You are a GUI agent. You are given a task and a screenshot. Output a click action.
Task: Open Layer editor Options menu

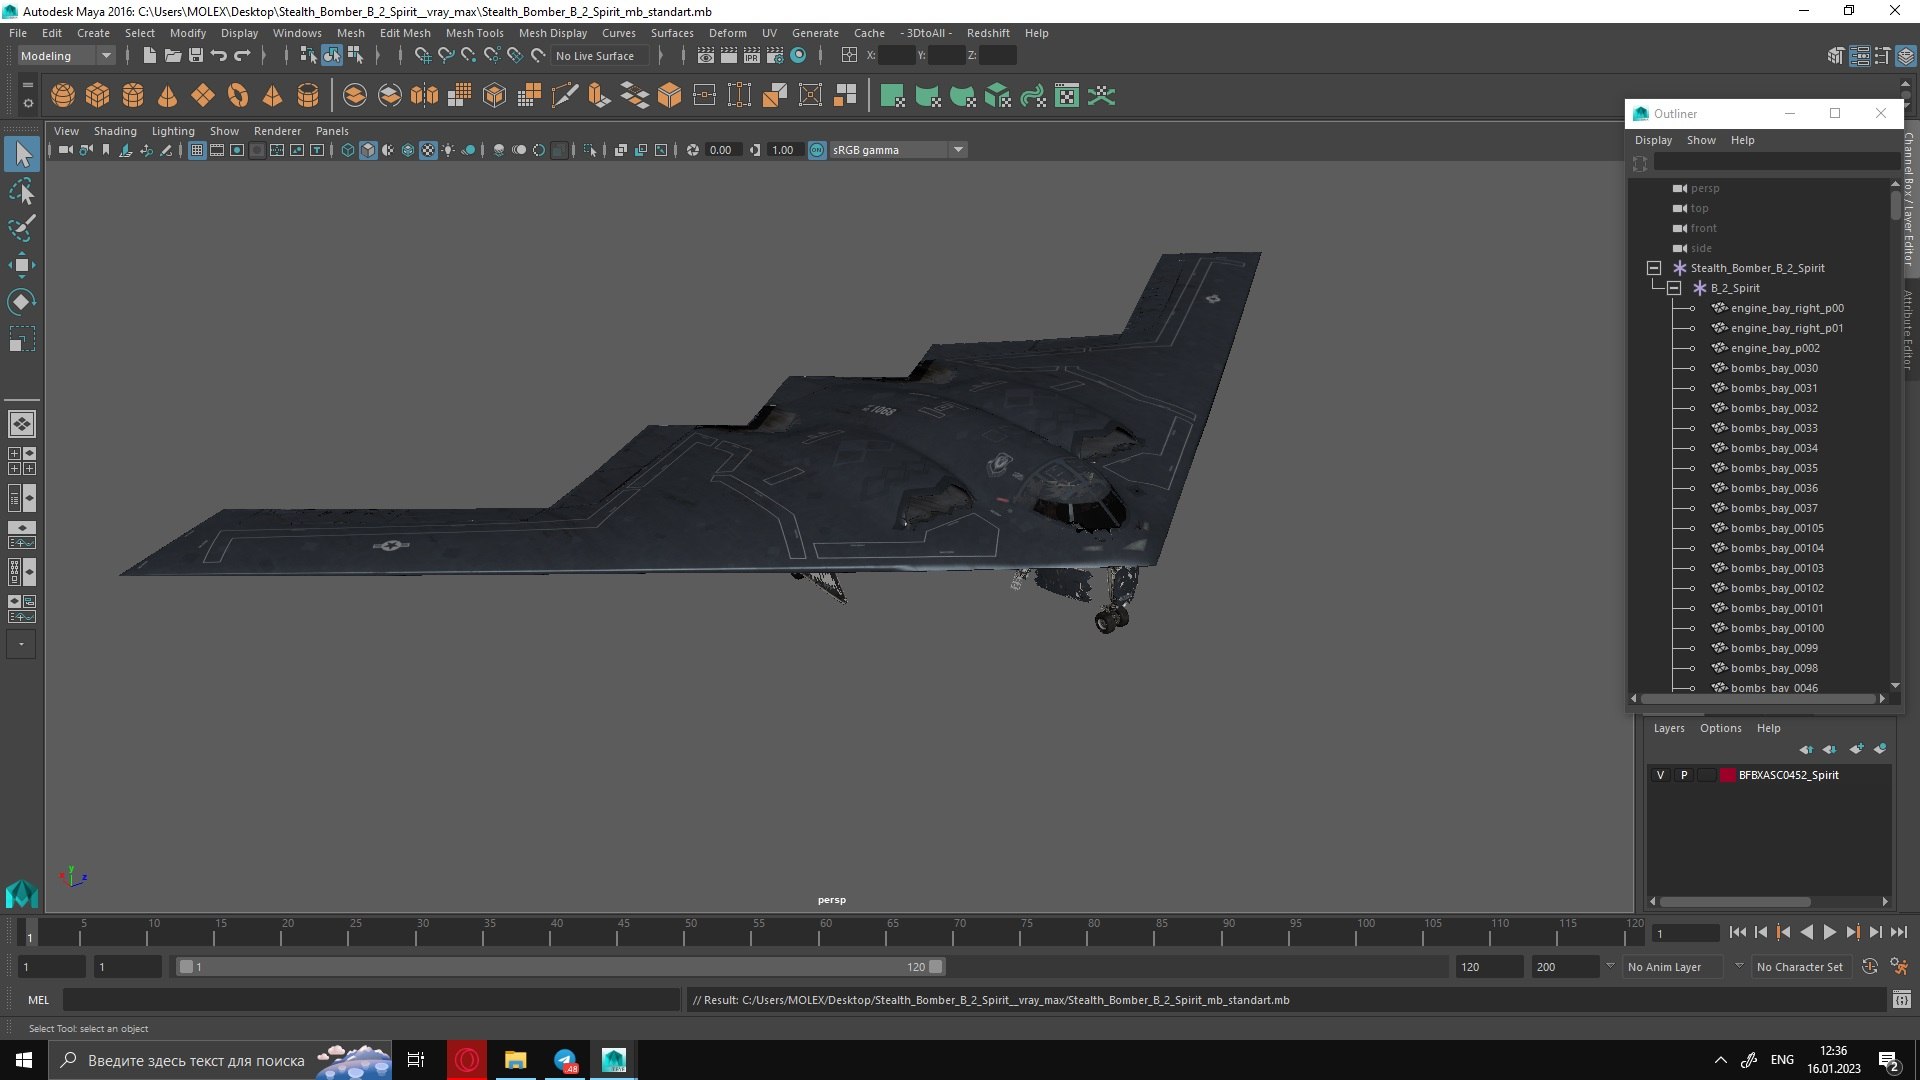(1720, 728)
